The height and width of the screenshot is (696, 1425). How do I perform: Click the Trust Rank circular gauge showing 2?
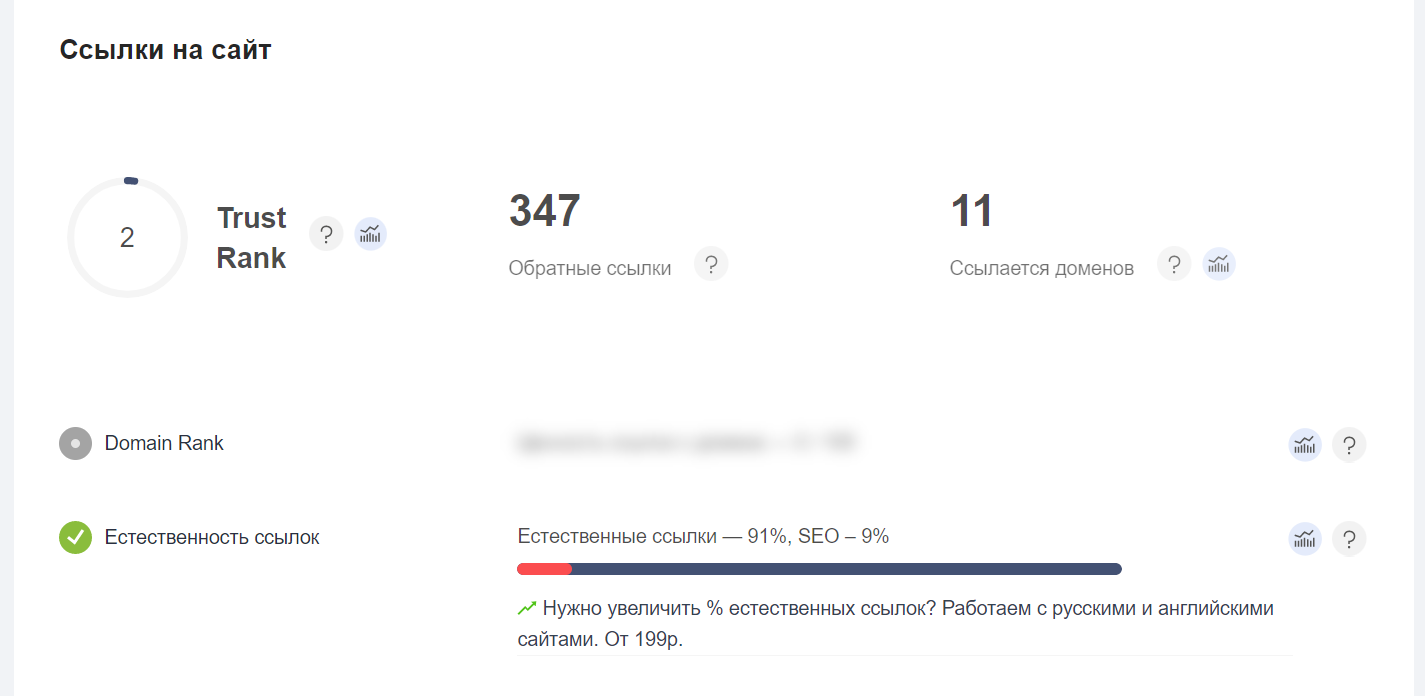click(x=127, y=237)
